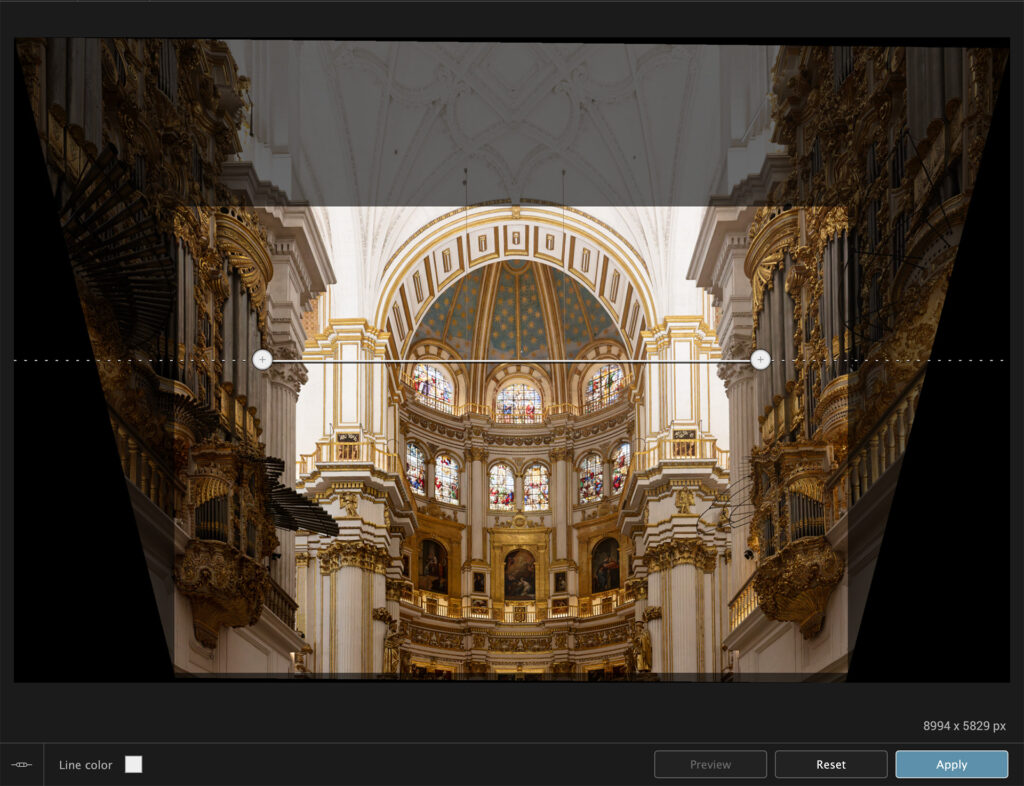The image size is (1024, 786).
Task: Click the central arched altar painting
Action: 518,573
